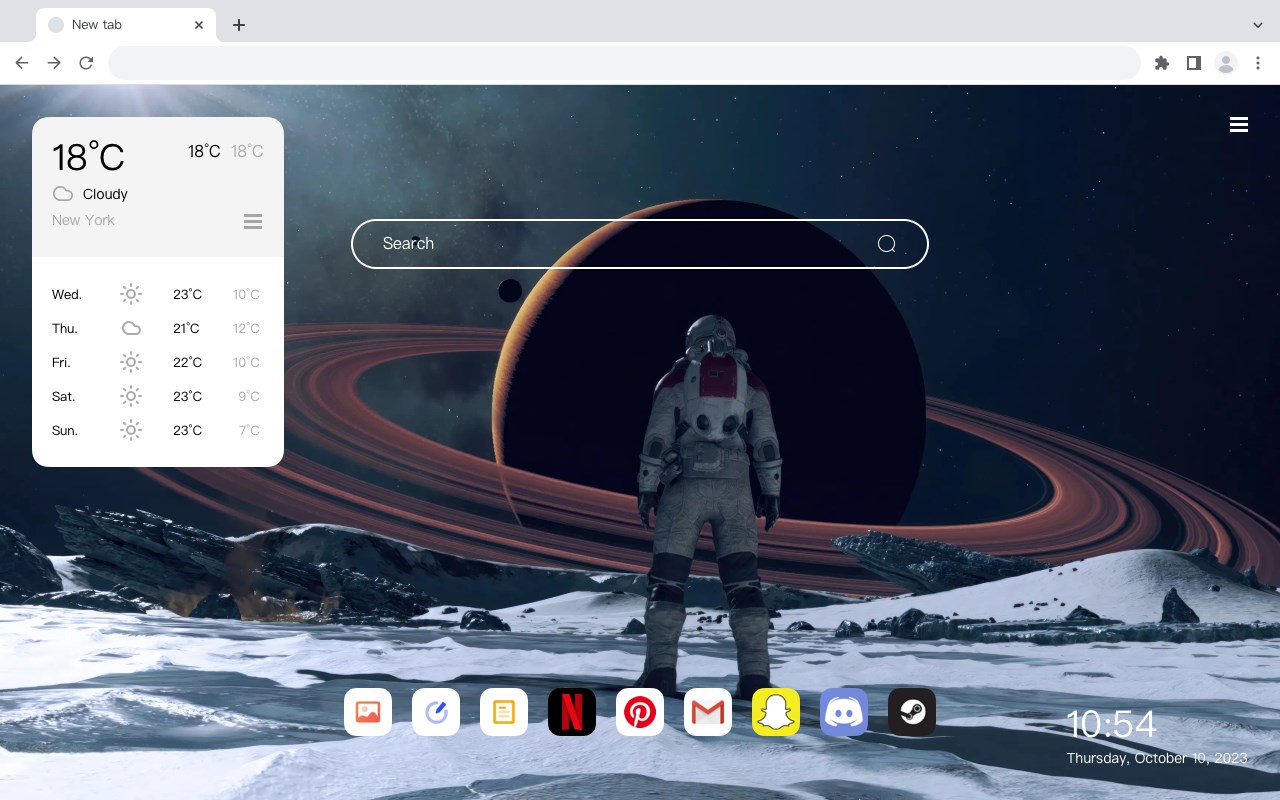Go forward to the next page
1280x800 pixels.
click(54, 63)
